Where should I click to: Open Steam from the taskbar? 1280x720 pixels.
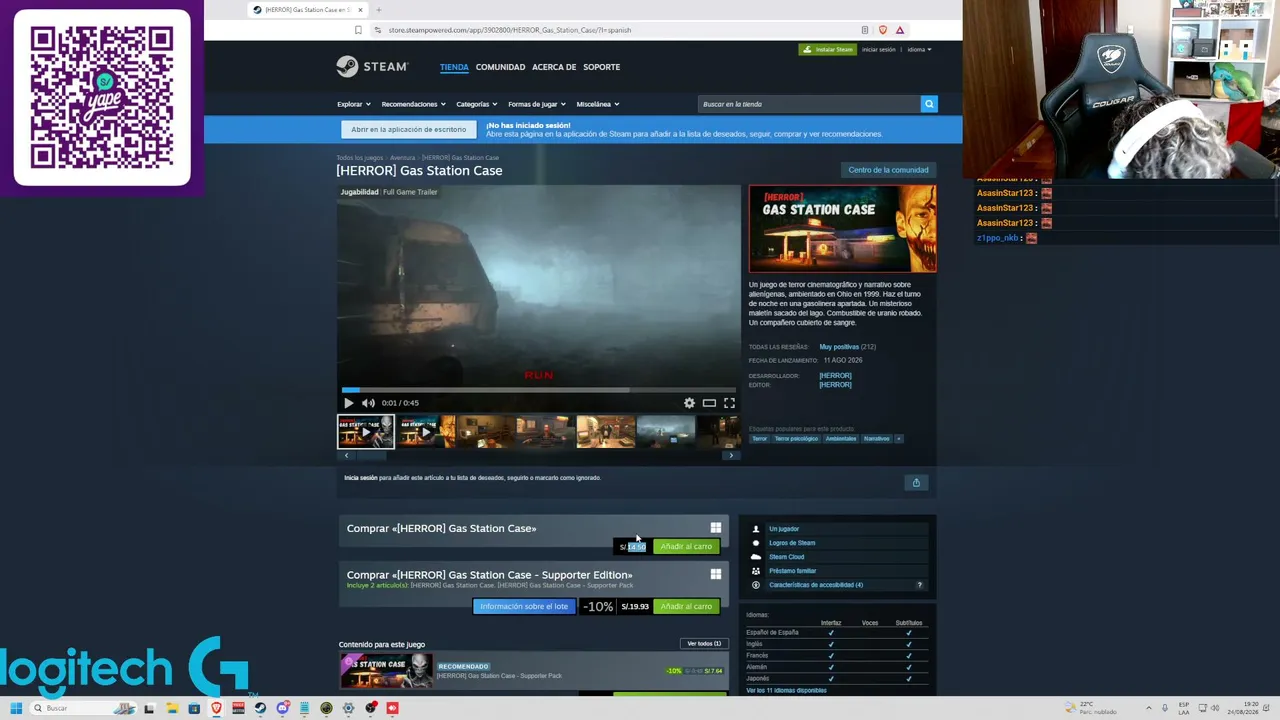(x=260, y=708)
